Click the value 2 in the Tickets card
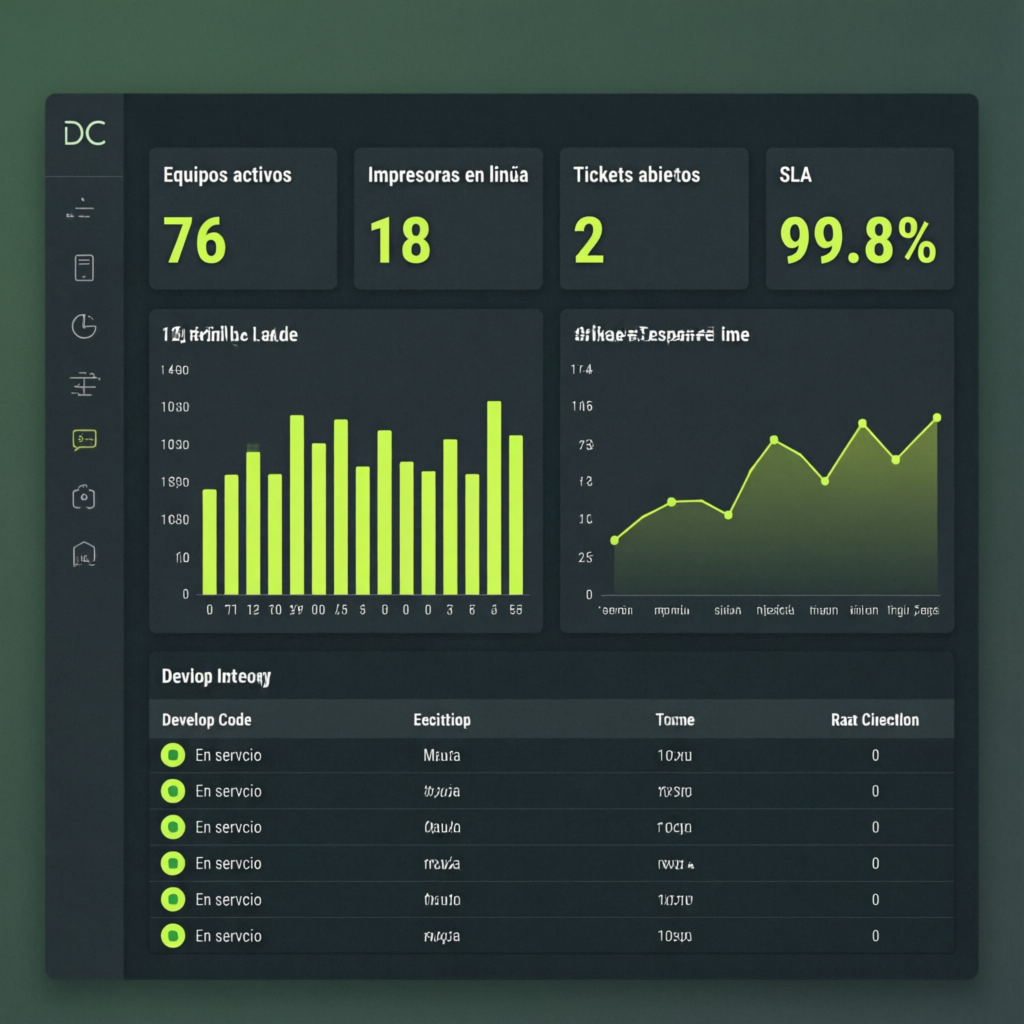This screenshot has height=1024, width=1024. pos(589,240)
